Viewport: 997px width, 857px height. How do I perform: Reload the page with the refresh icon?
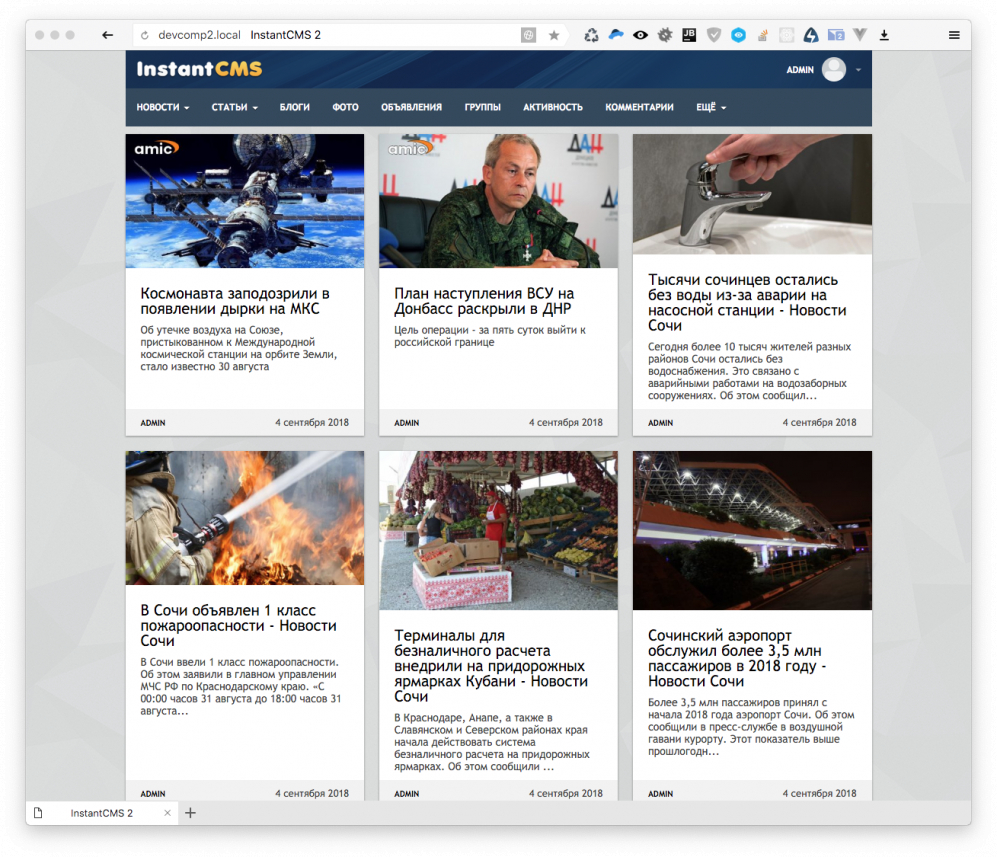145,36
